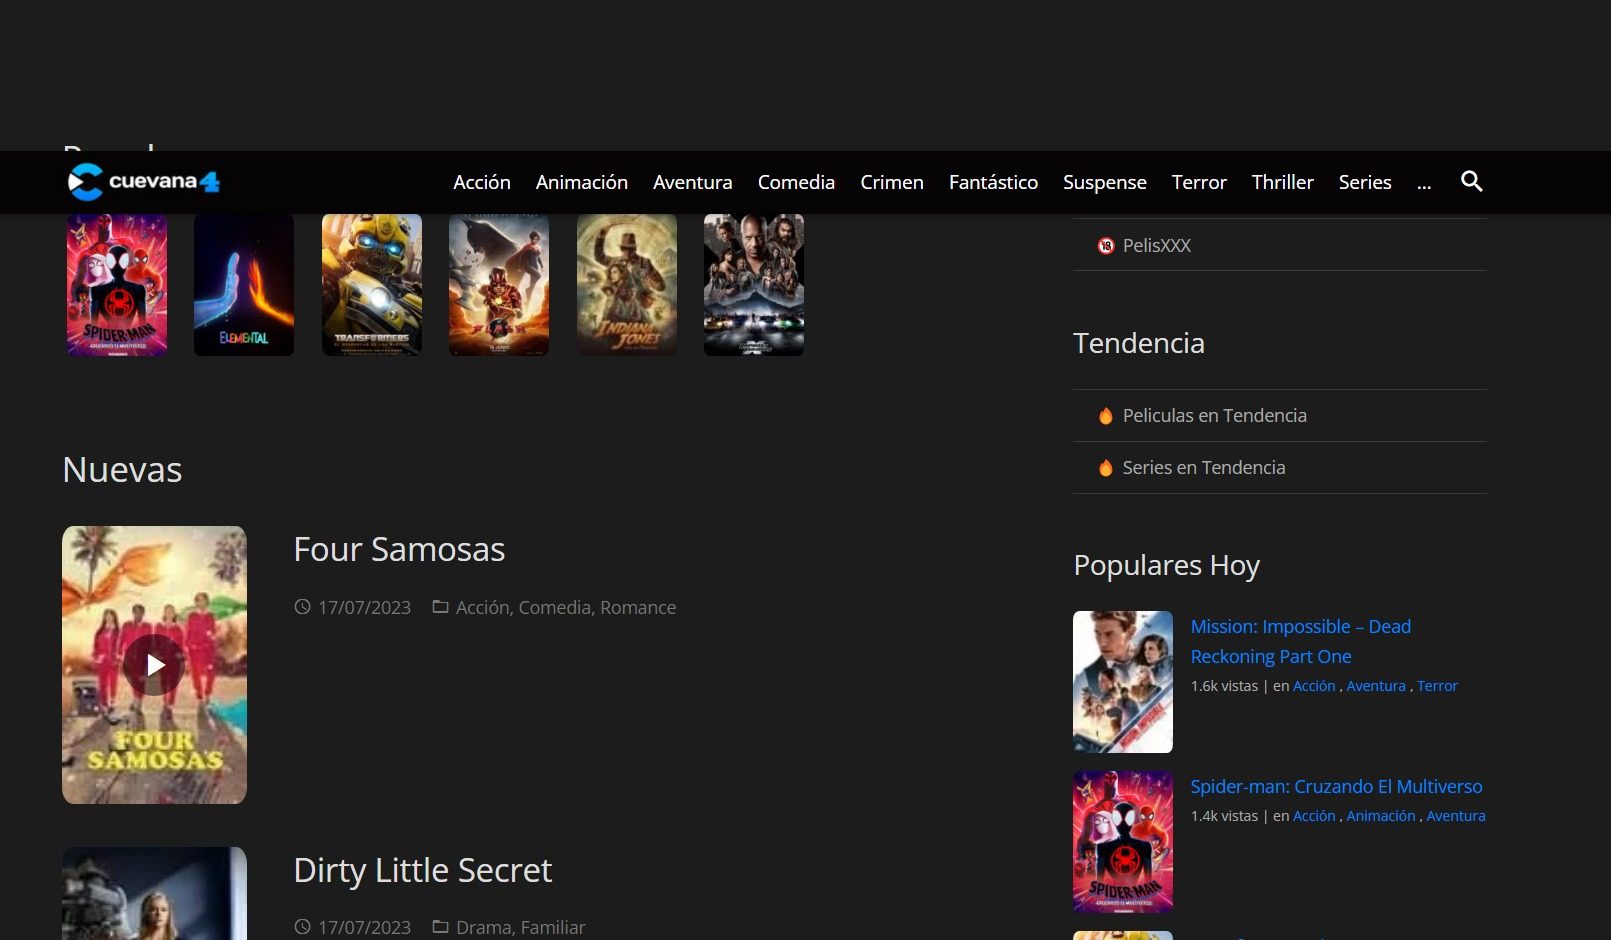Open the Acción genre menu

point(481,183)
